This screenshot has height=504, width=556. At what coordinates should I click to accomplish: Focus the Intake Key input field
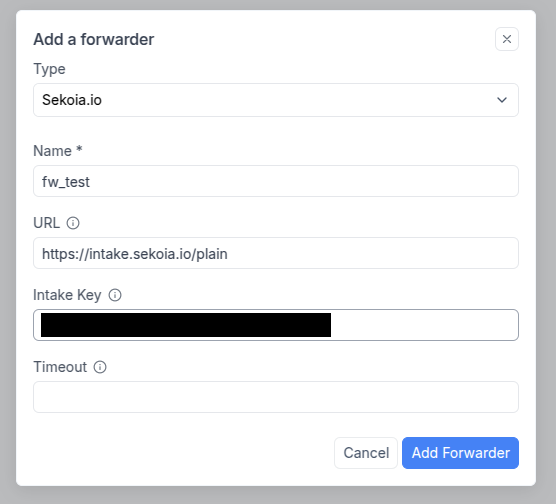click(x=276, y=325)
